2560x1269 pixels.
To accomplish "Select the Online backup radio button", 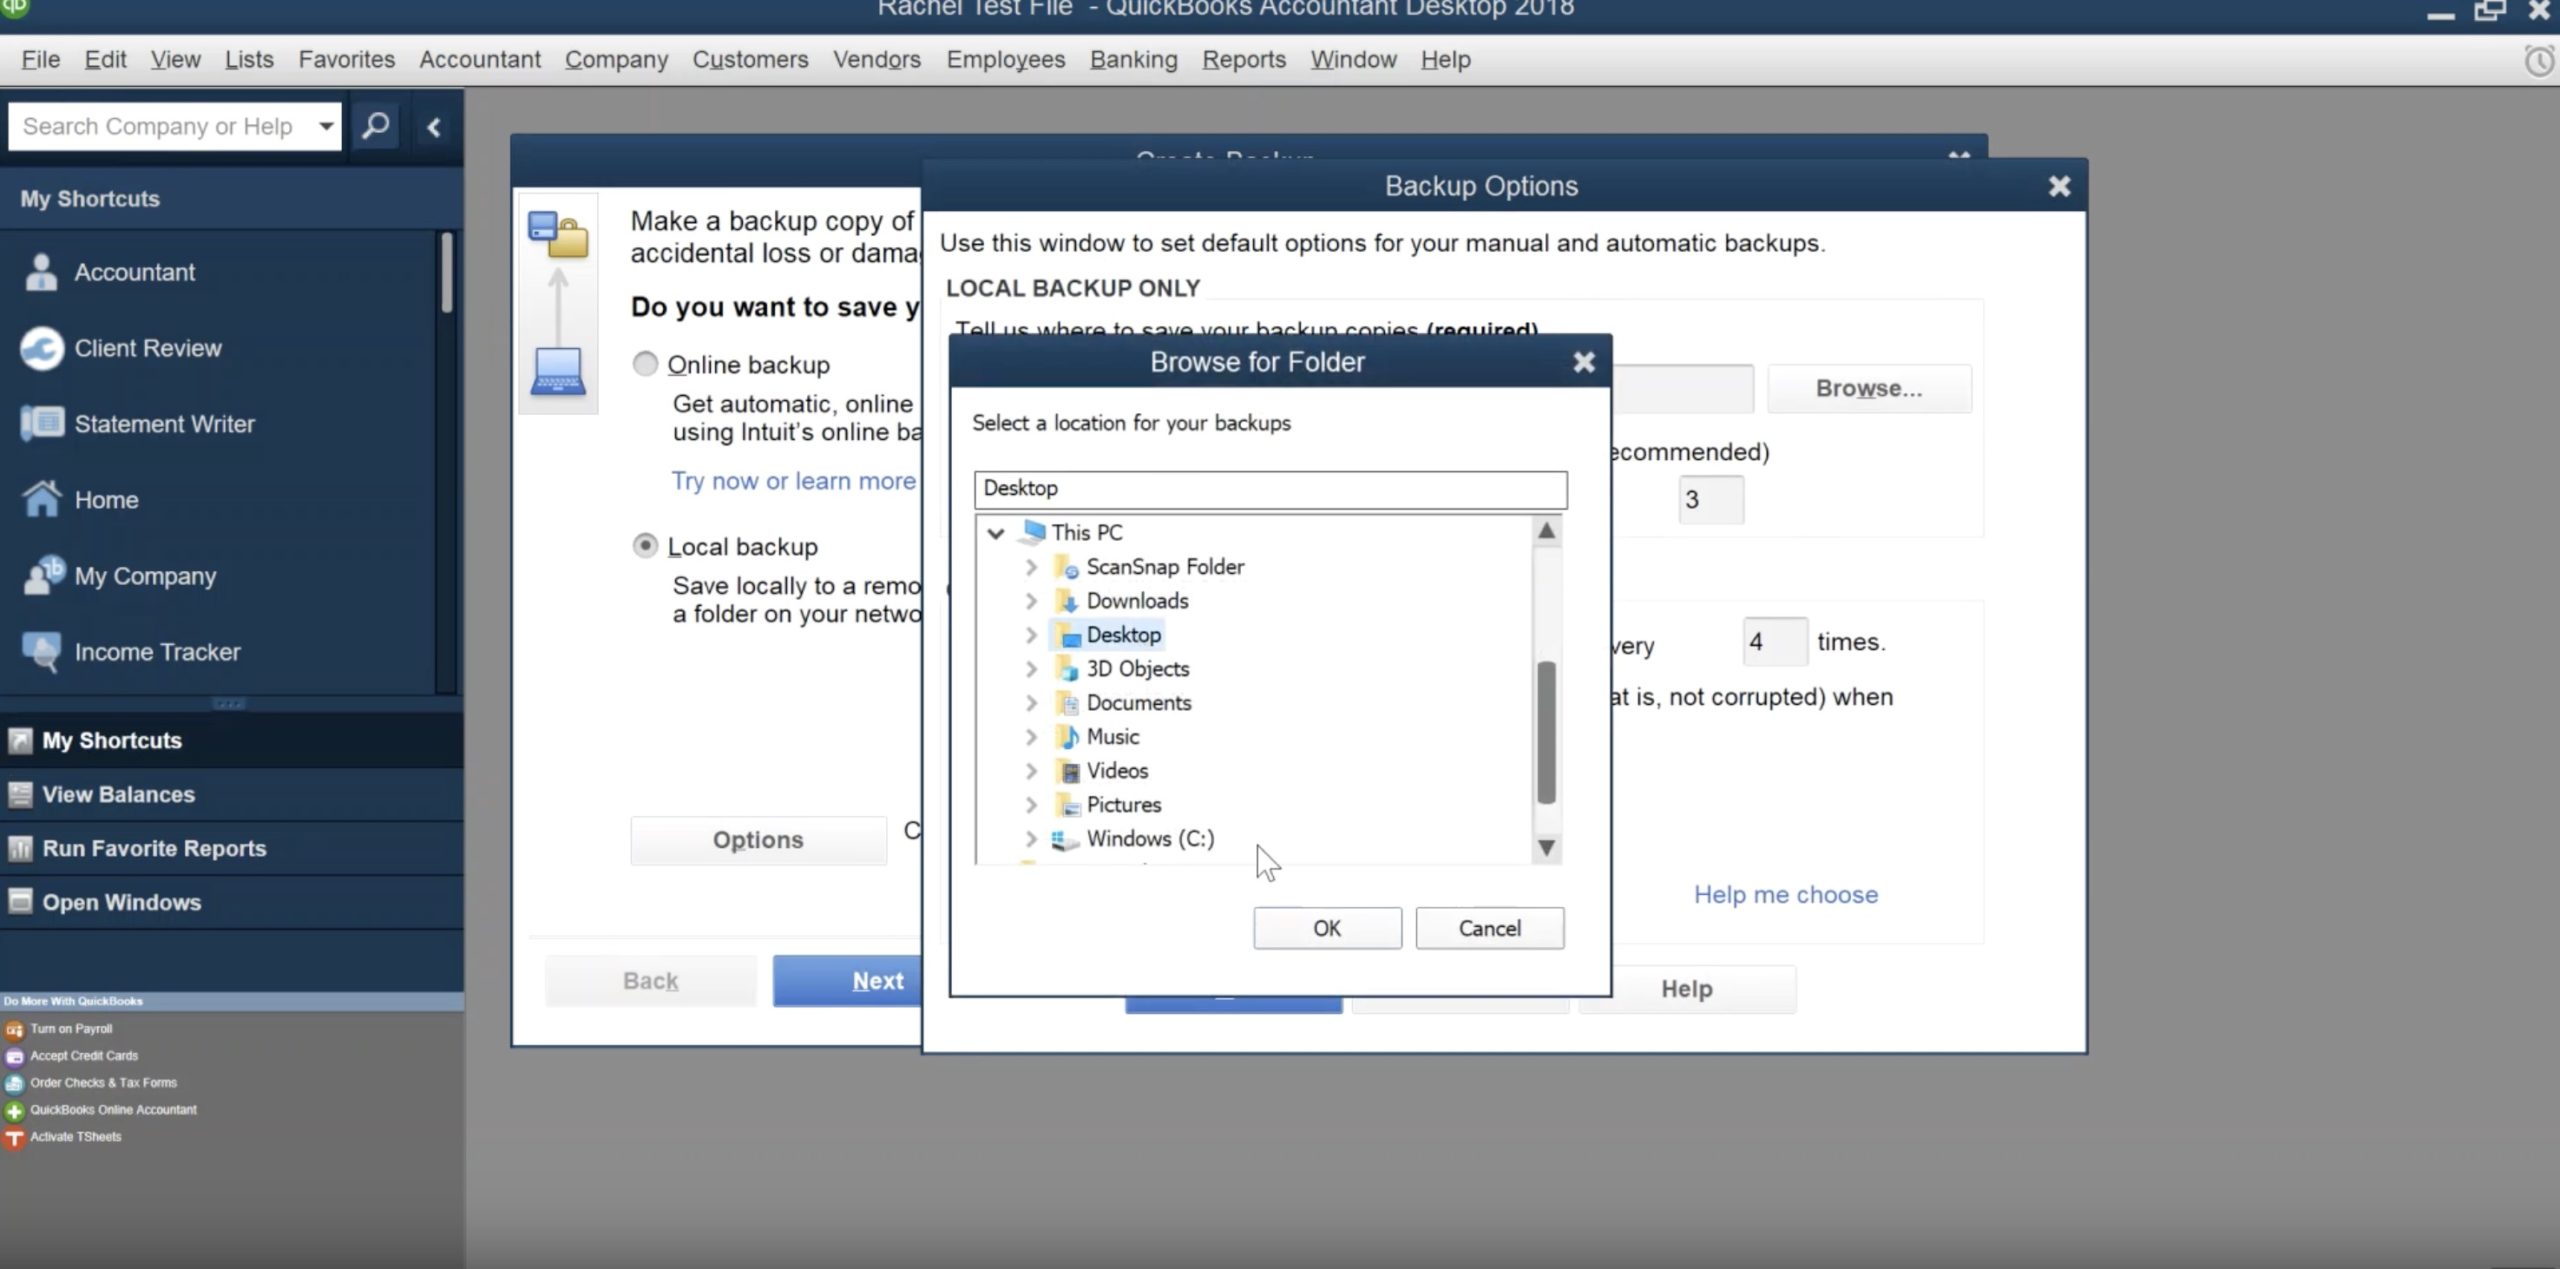I will (x=645, y=364).
